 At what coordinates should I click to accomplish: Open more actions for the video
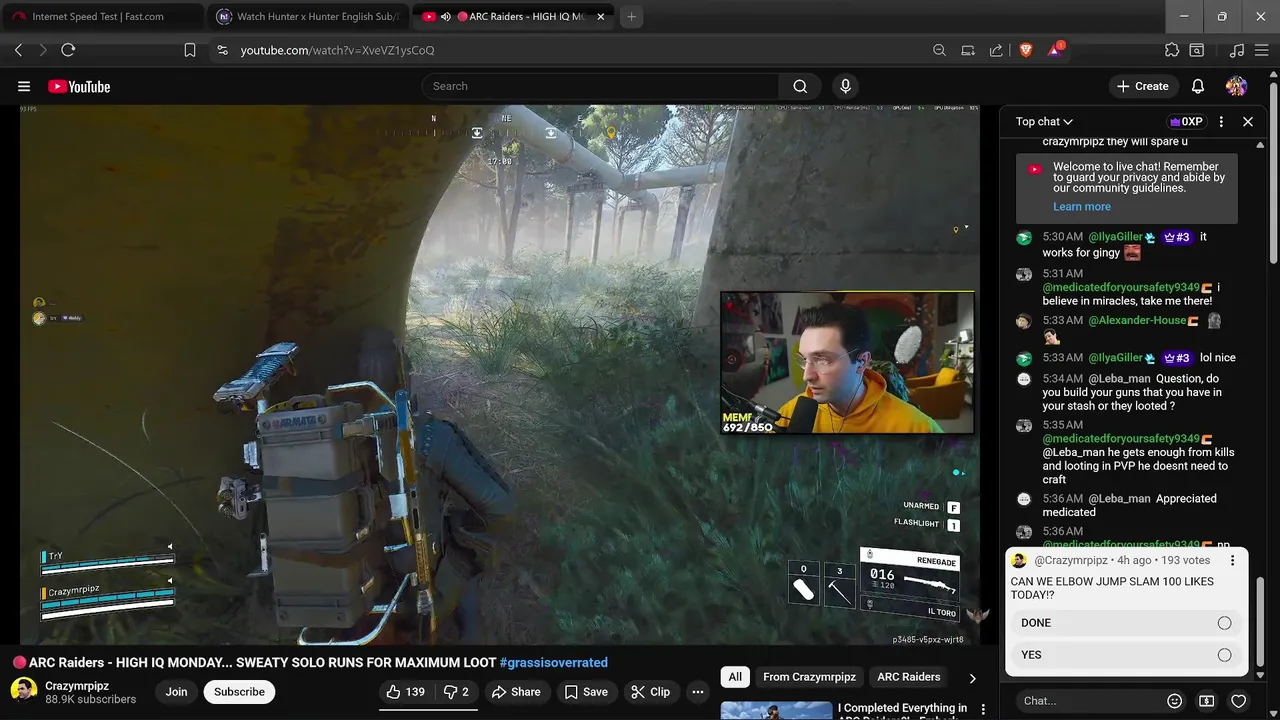(x=698, y=692)
